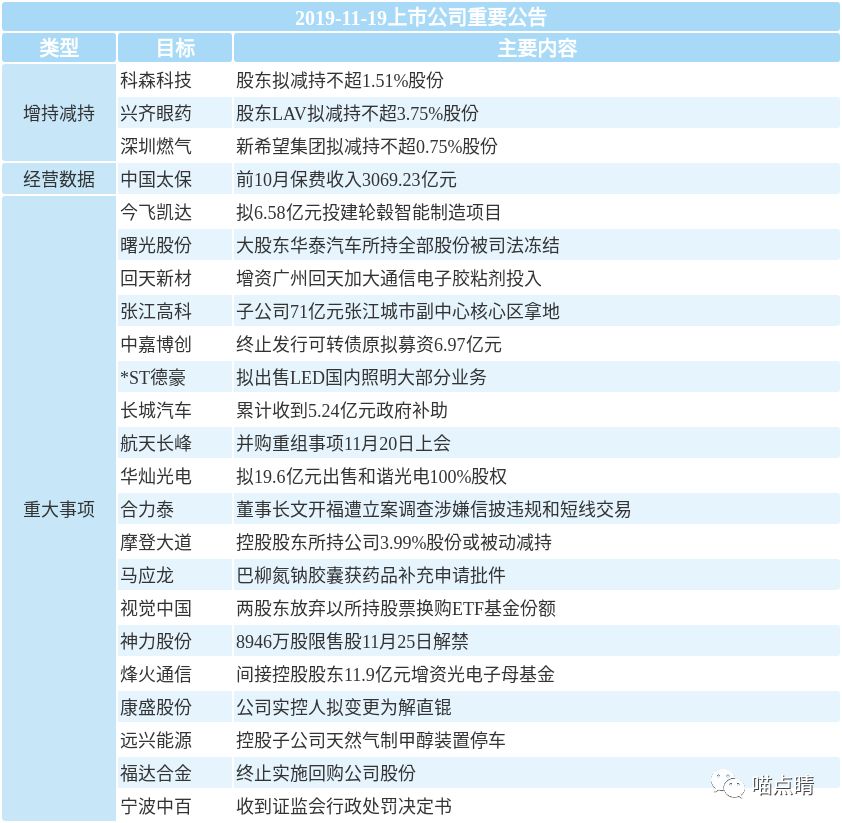Image resolution: width=842 pixels, height=823 pixels.
Task: Click 间接控股股东11.9亿元增资光电子母基金 text
Action: [395, 674]
